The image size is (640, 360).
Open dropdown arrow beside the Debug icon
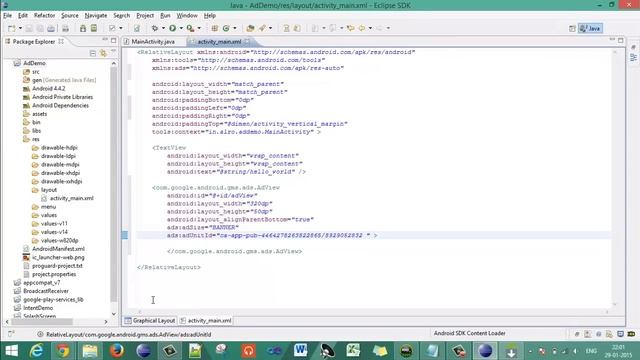(x=163, y=28)
